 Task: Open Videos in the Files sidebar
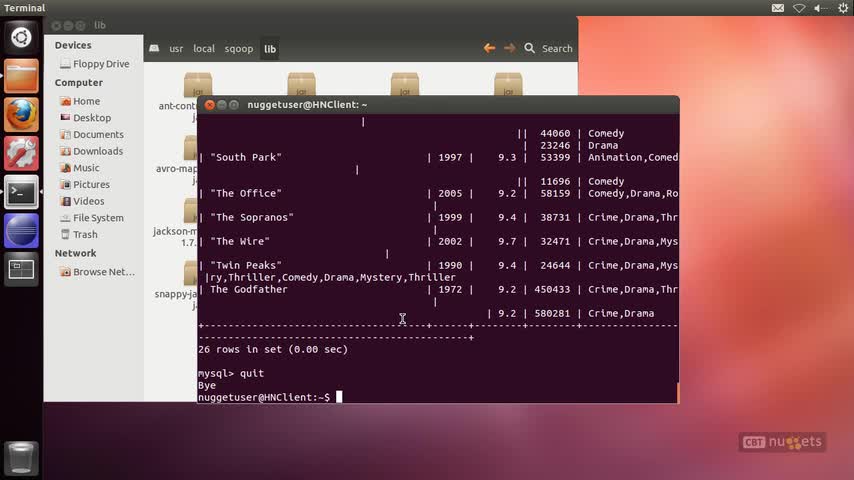82,201
